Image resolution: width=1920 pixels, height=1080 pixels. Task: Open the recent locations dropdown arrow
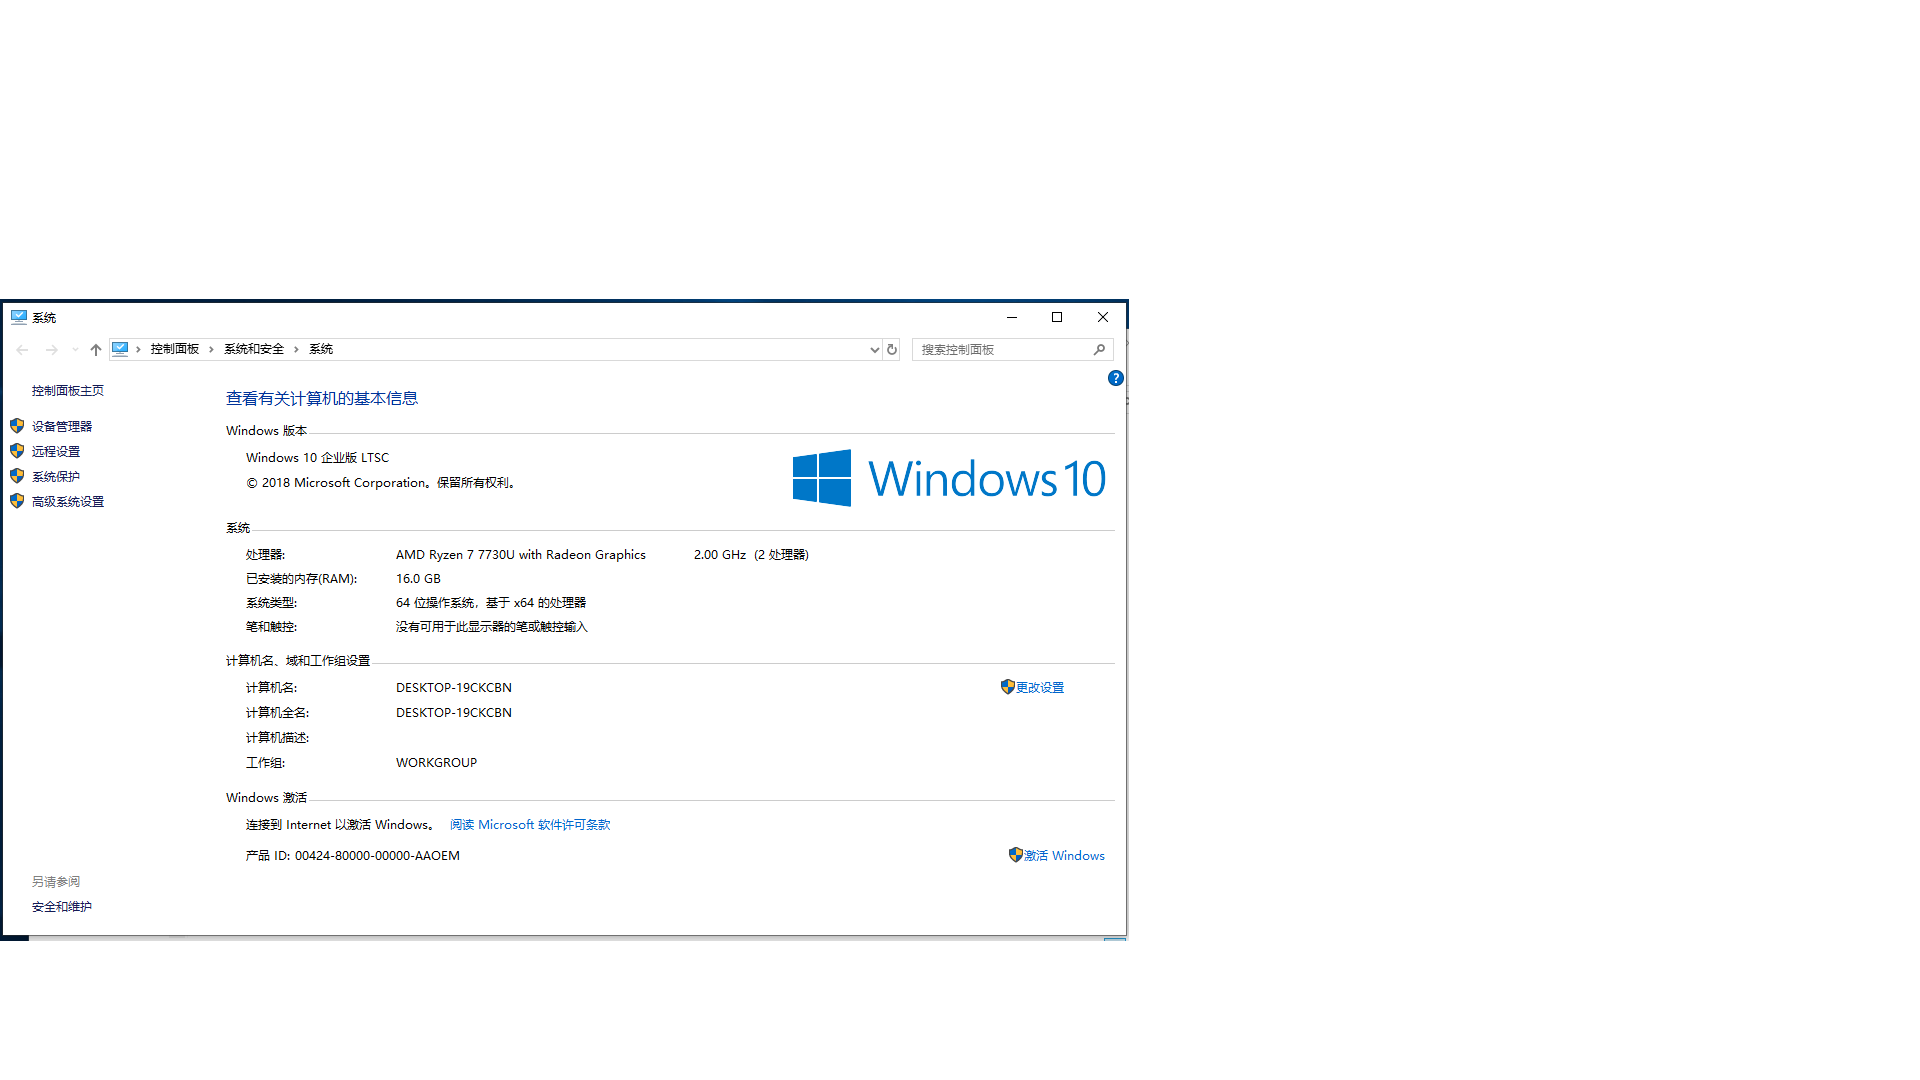75,350
